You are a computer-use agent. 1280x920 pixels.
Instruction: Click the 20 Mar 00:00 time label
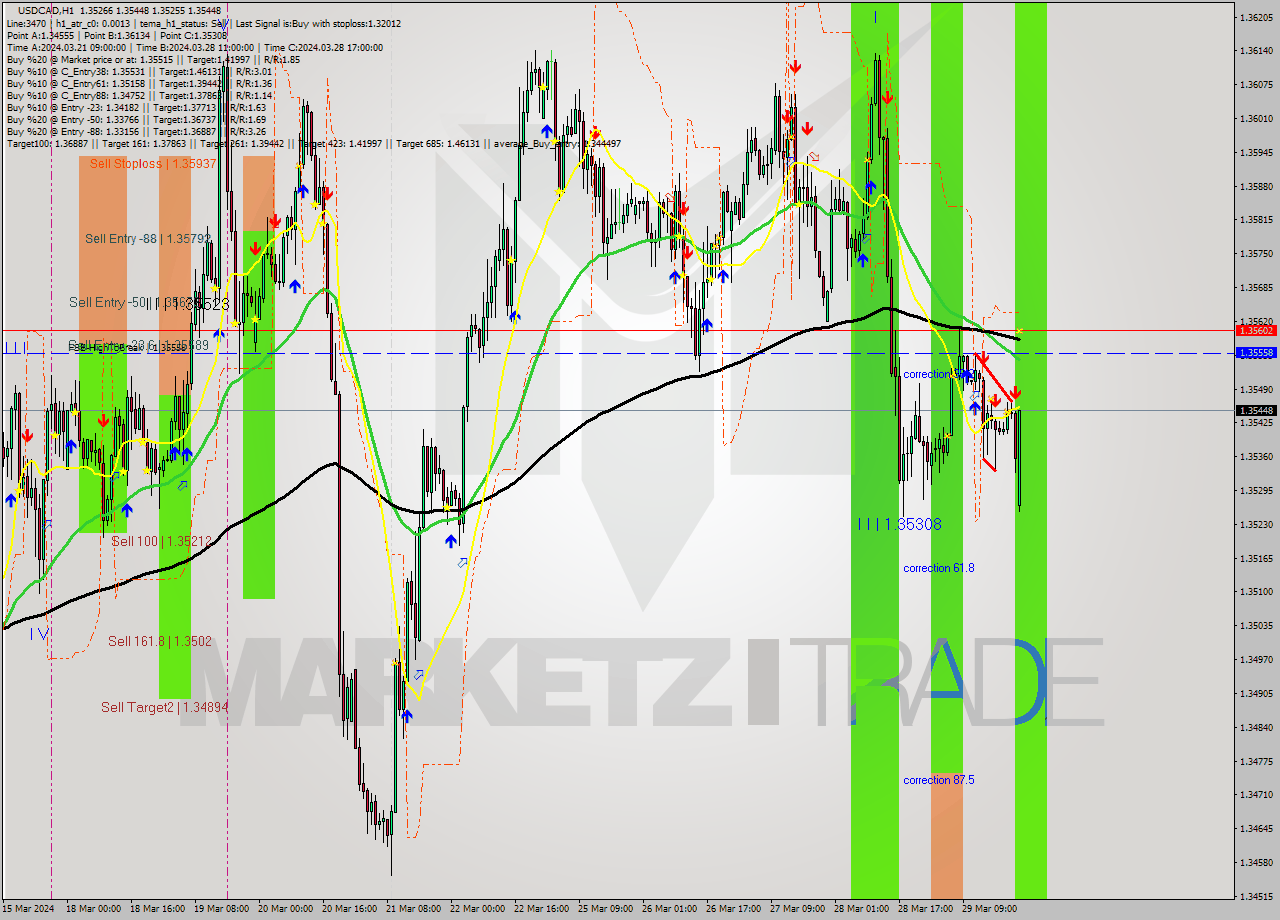tap(286, 909)
